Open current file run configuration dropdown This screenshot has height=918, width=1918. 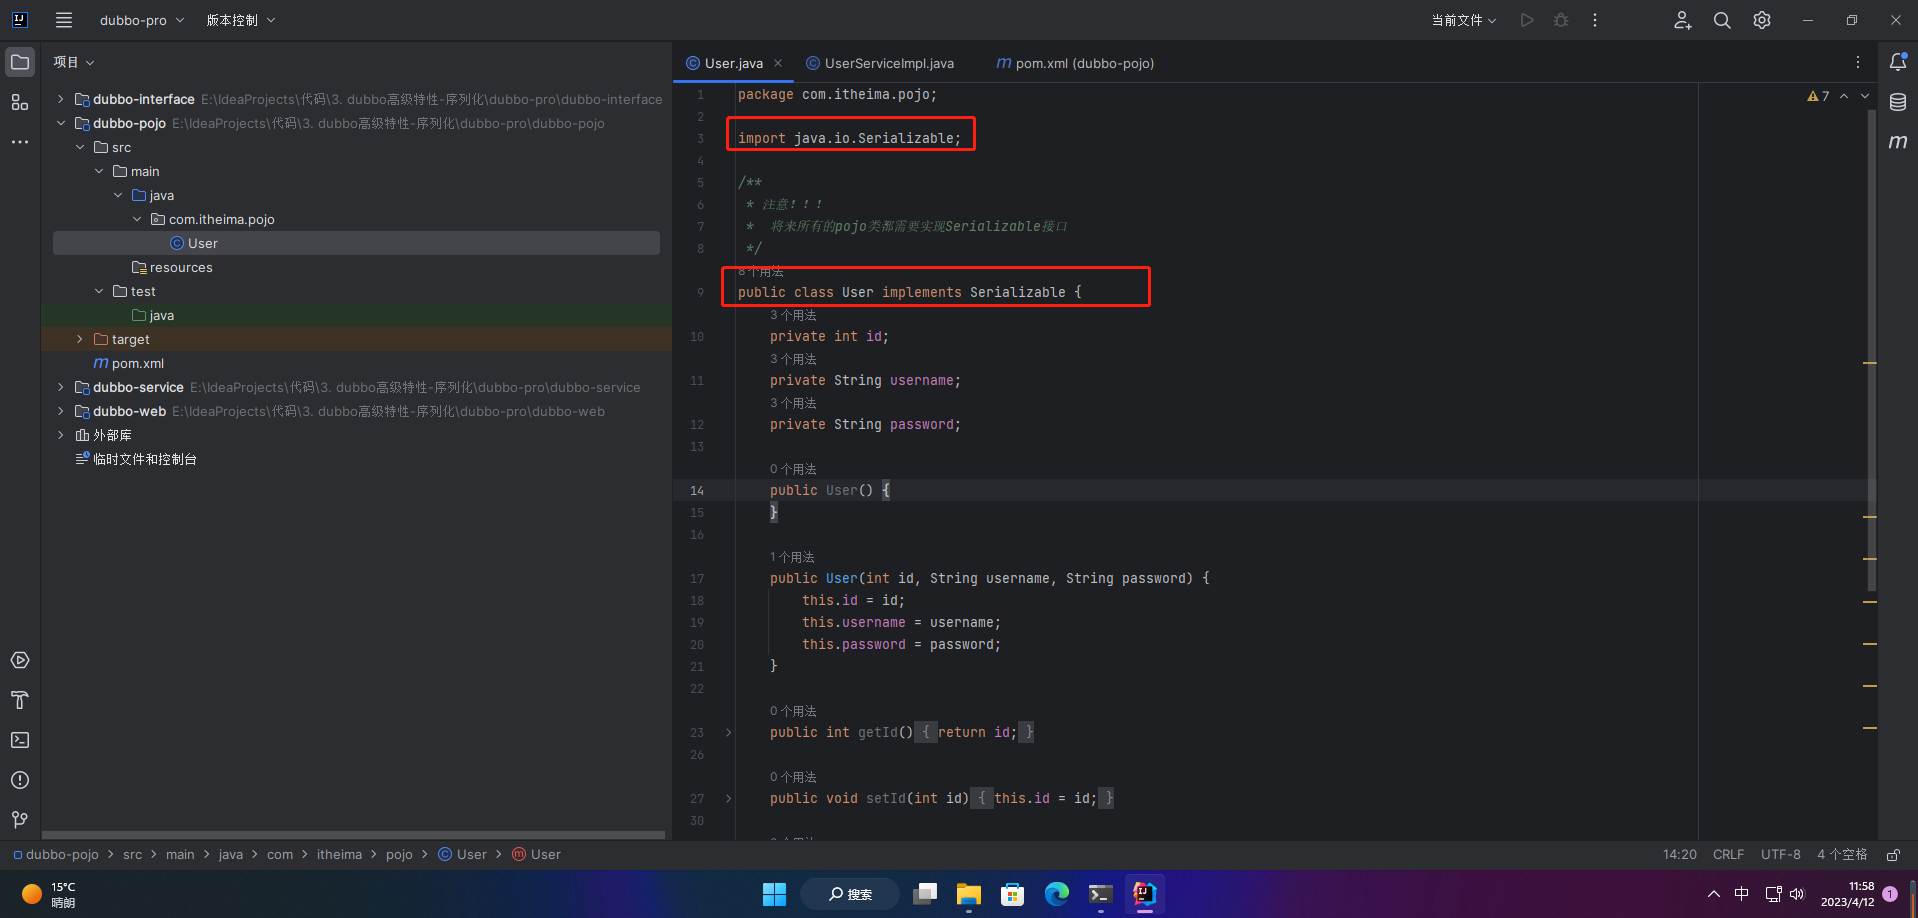tap(1463, 20)
